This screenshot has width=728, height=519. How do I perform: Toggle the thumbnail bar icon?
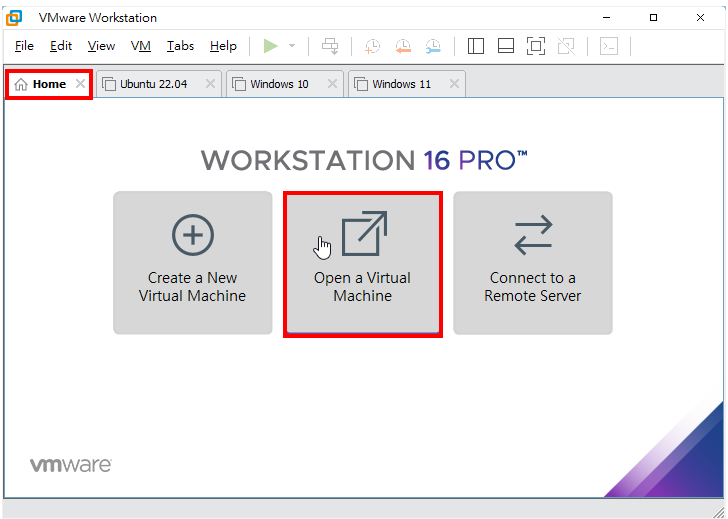(506, 46)
